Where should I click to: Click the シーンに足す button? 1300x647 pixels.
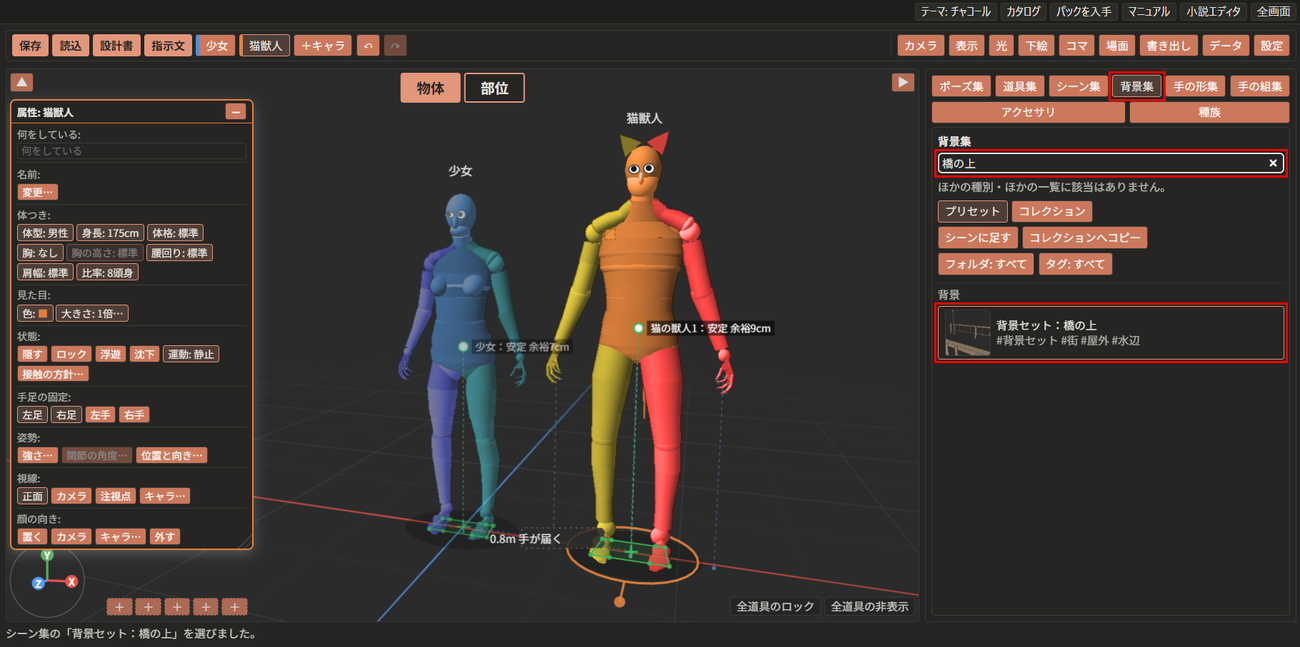pos(978,238)
